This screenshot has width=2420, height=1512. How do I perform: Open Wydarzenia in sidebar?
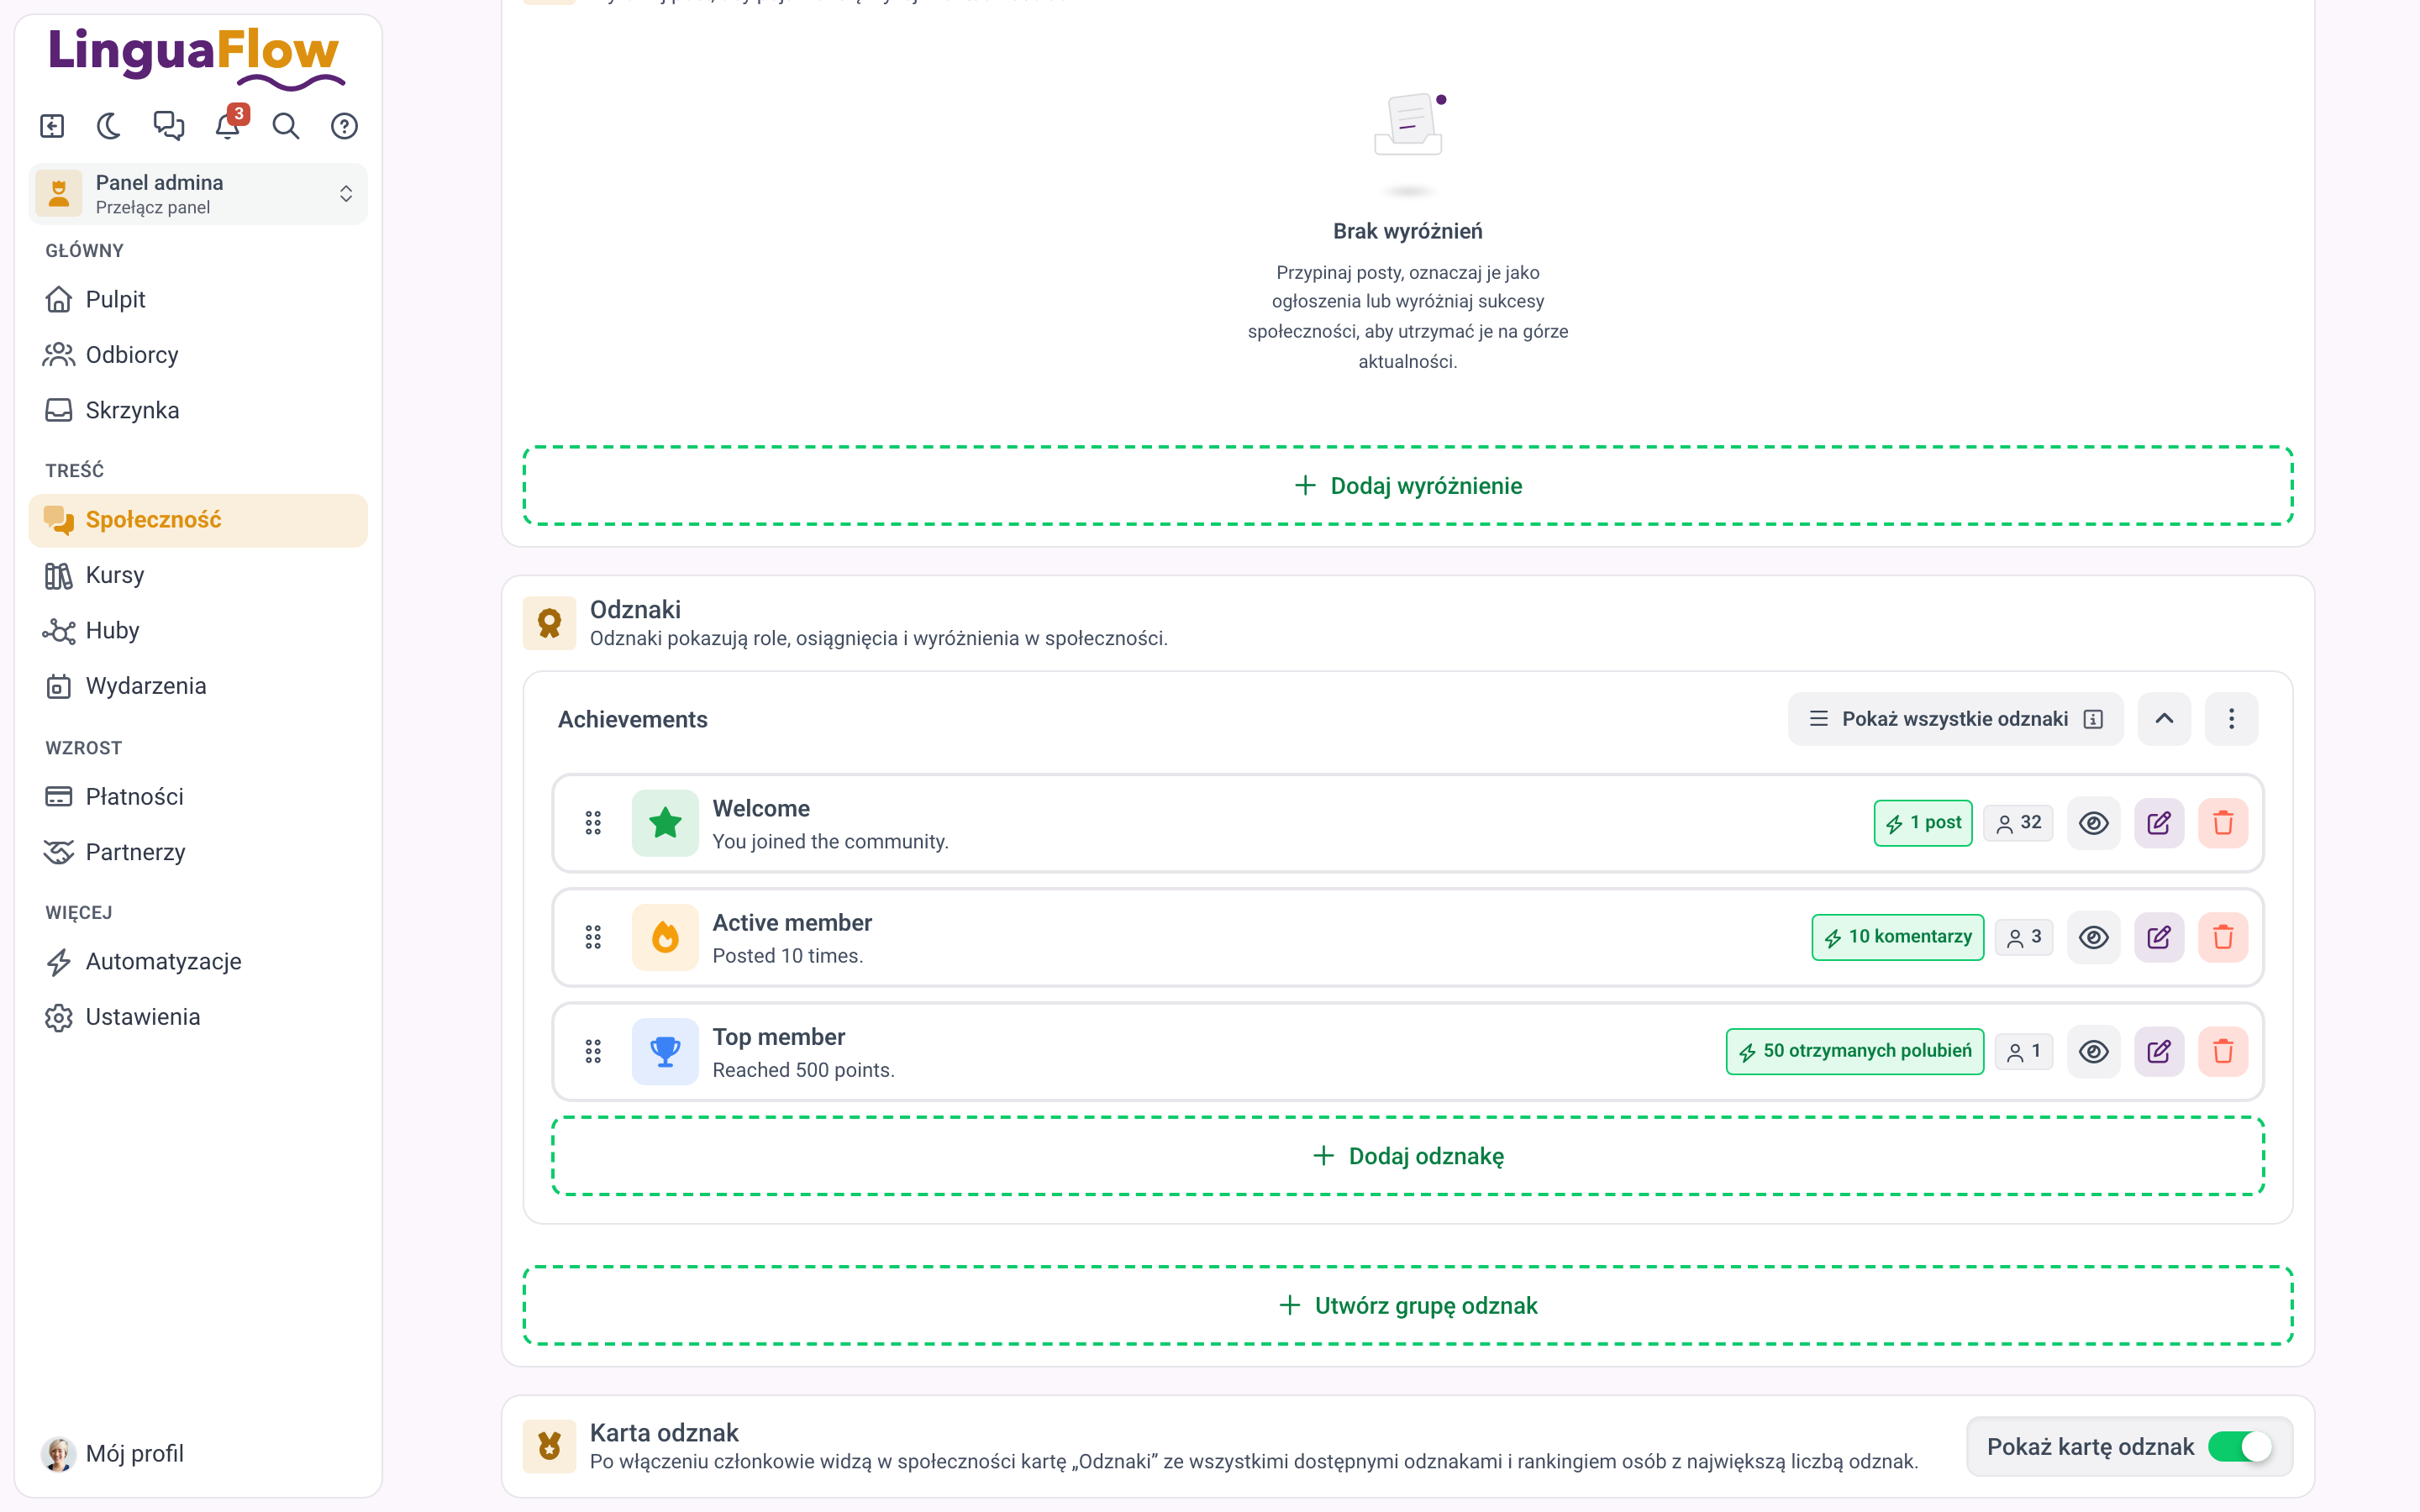tap(198, 686)
